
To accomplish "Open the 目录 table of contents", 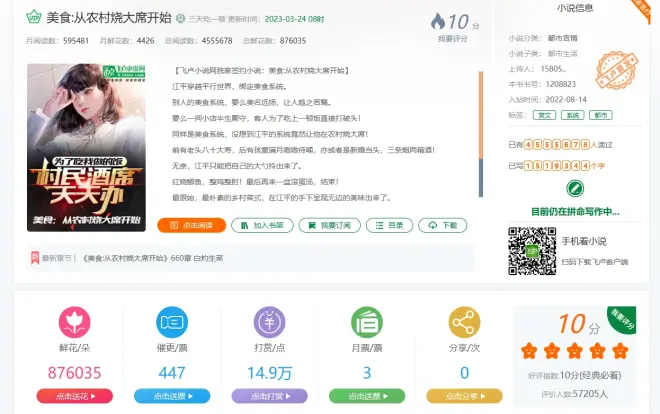I will coord(390,226).
